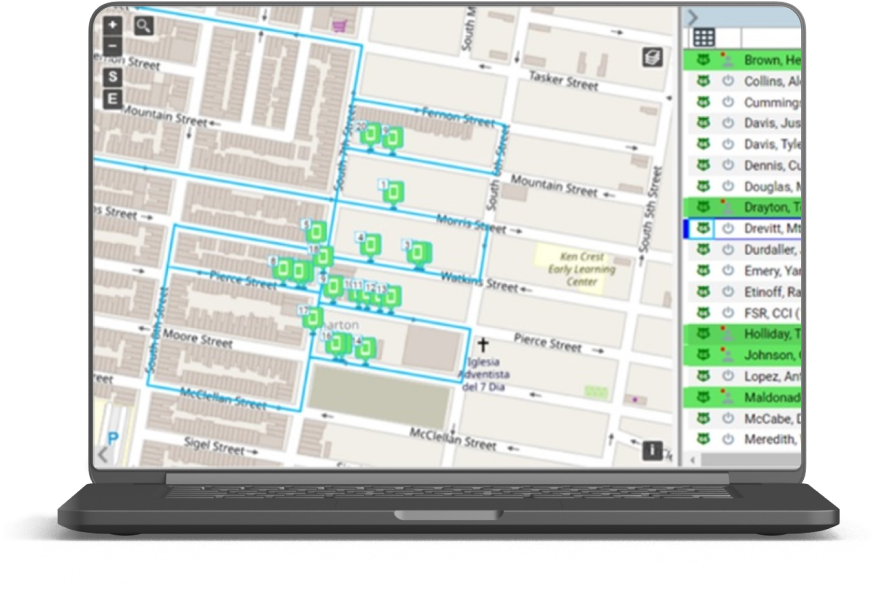Click map marker number 4 near Watkins Street

pos(371,244)
